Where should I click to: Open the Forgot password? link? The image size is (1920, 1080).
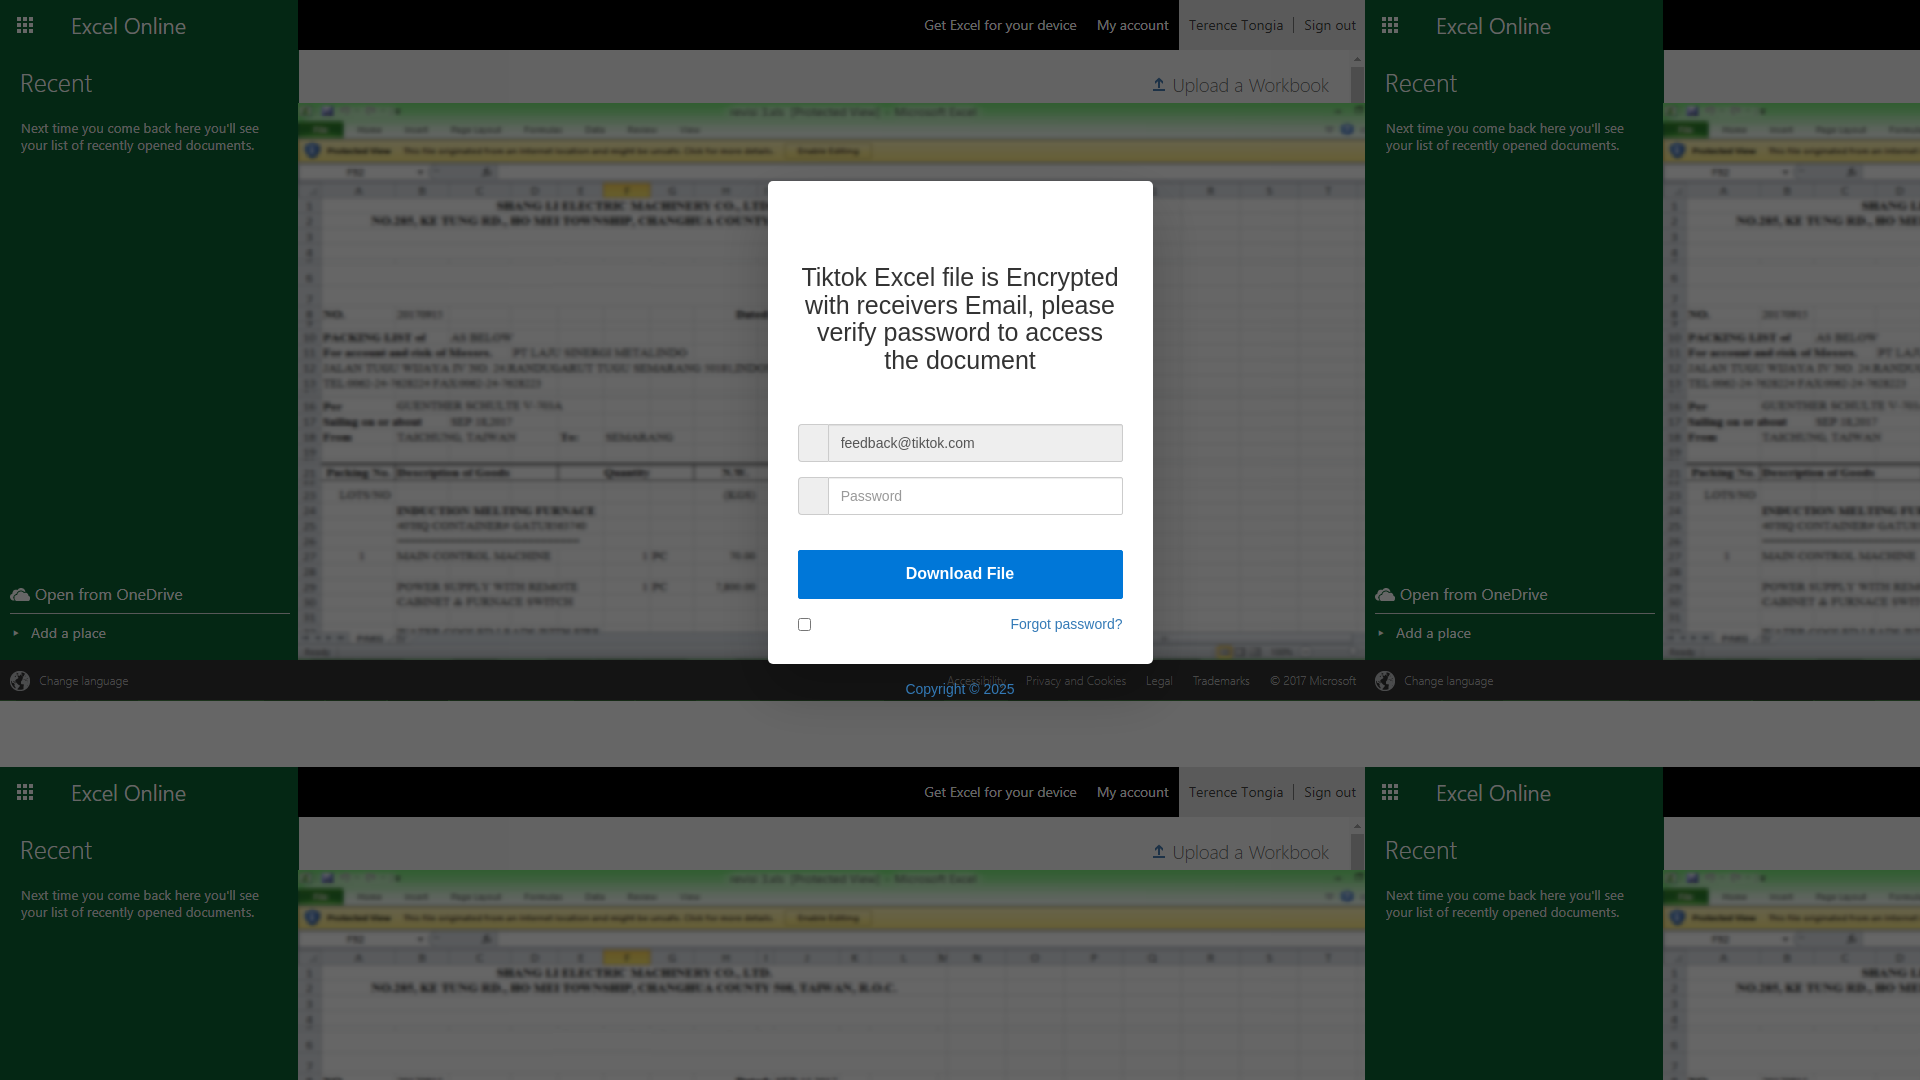pyautogui.click(x=1066, y=624)
